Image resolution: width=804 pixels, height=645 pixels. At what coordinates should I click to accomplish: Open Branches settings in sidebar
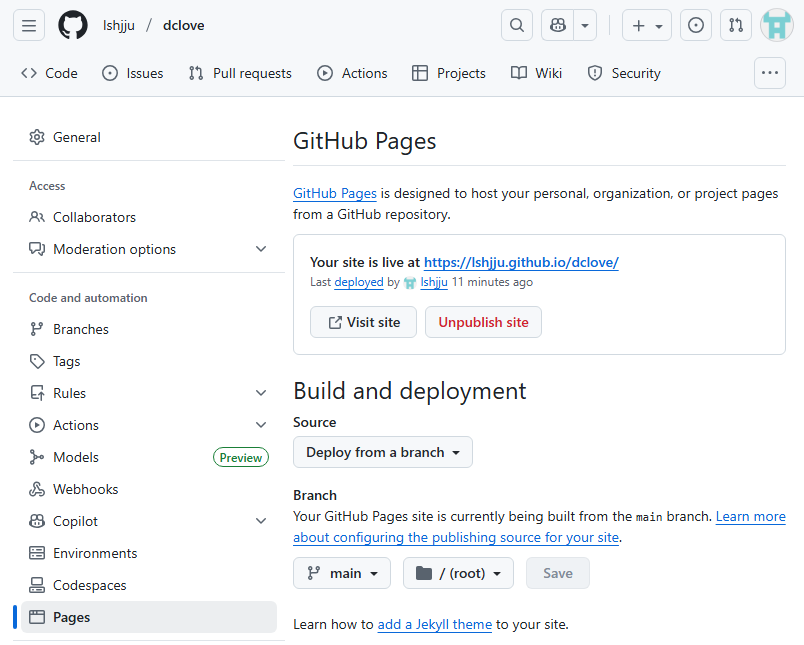pyautogui.click(x=149, y=329)
